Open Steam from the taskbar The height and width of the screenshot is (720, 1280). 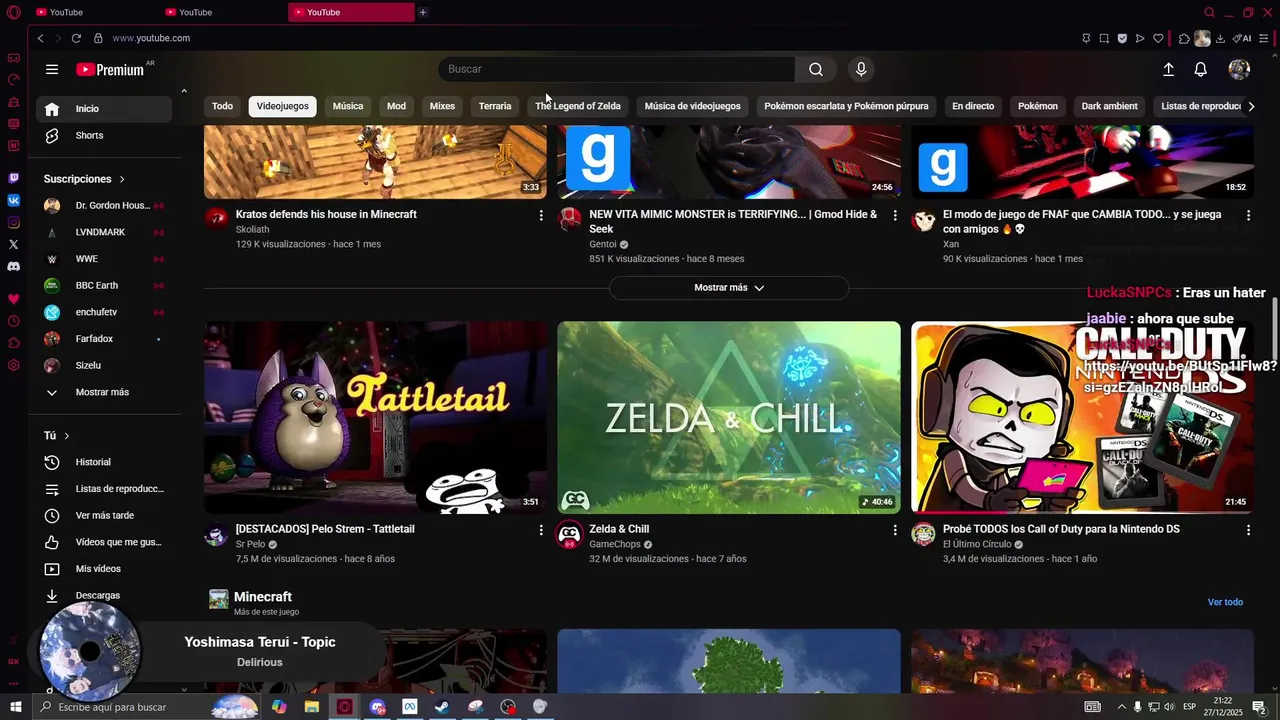[x=441, y=707]
